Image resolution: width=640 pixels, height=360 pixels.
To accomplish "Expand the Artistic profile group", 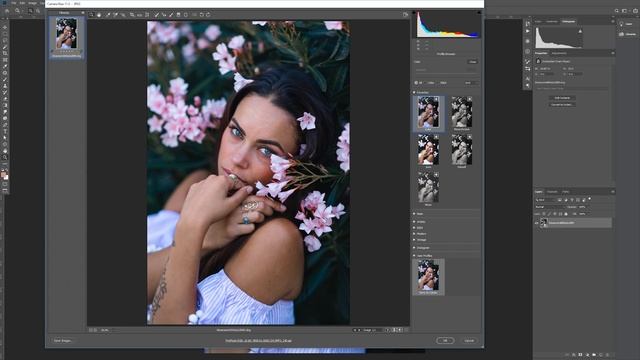I will coord(414,222).
